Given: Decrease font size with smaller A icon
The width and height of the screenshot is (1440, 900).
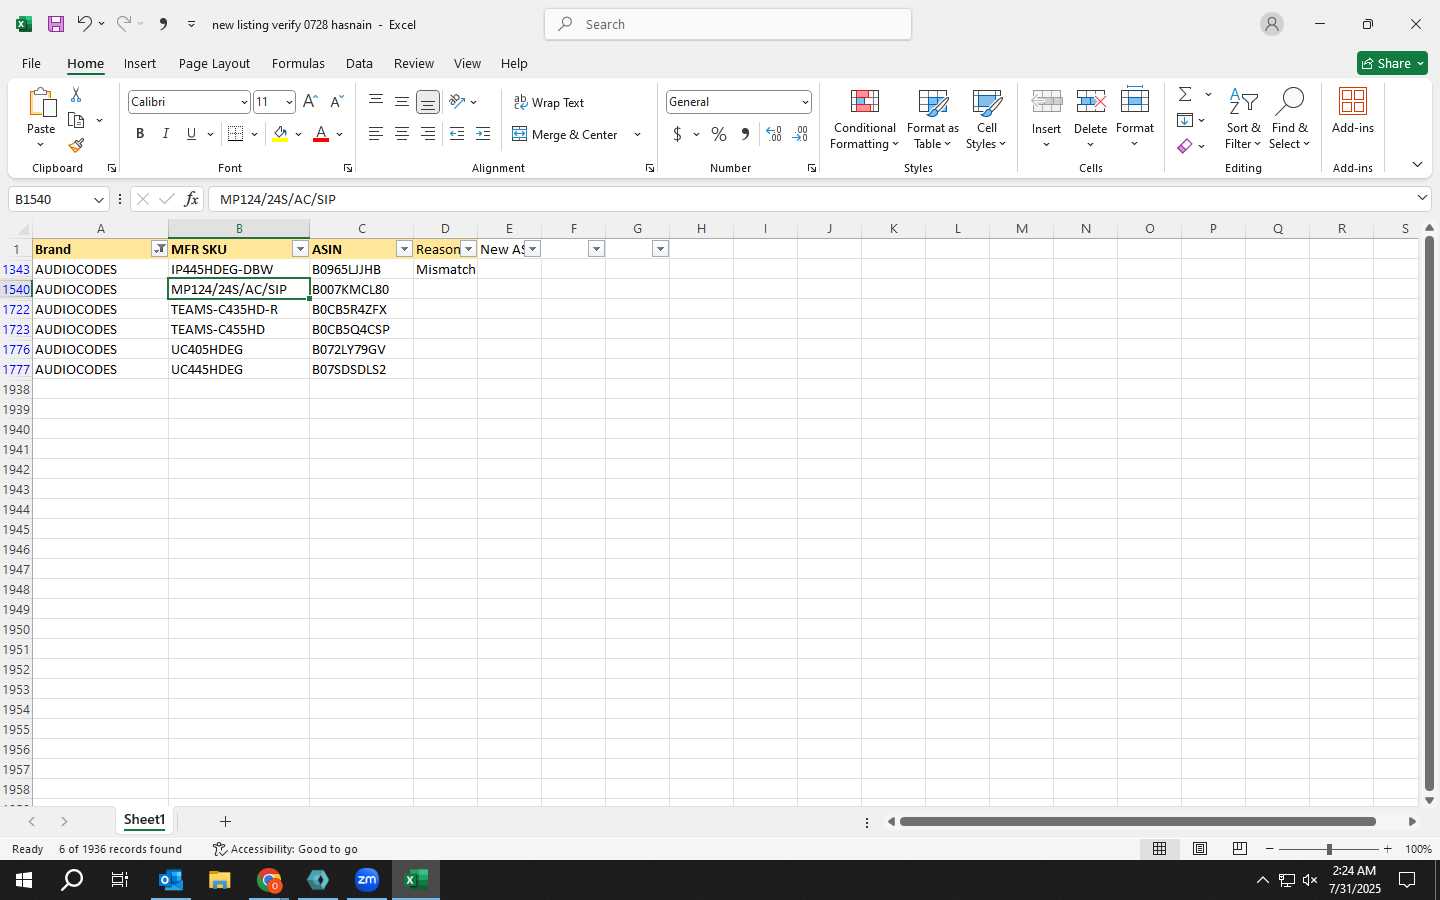Looking at the screenshot, I should click(x=336, y=102).
